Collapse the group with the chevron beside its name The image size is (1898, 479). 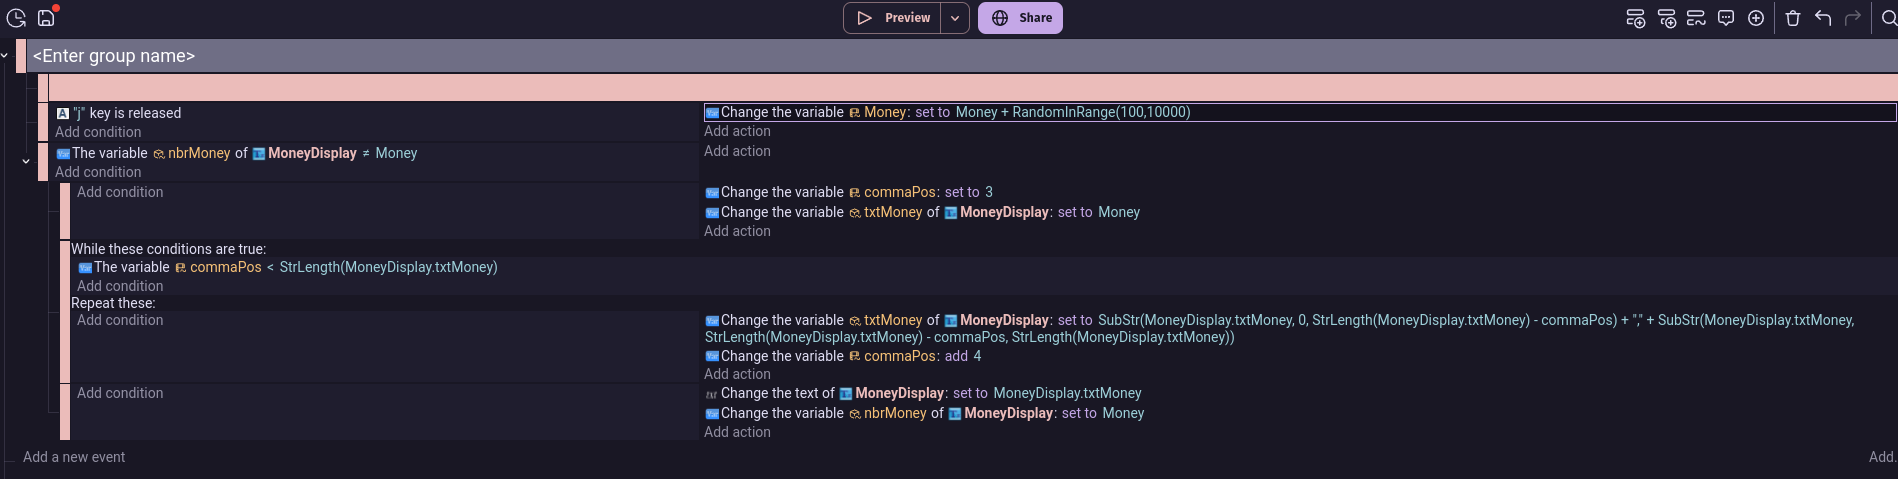(5, 56)
